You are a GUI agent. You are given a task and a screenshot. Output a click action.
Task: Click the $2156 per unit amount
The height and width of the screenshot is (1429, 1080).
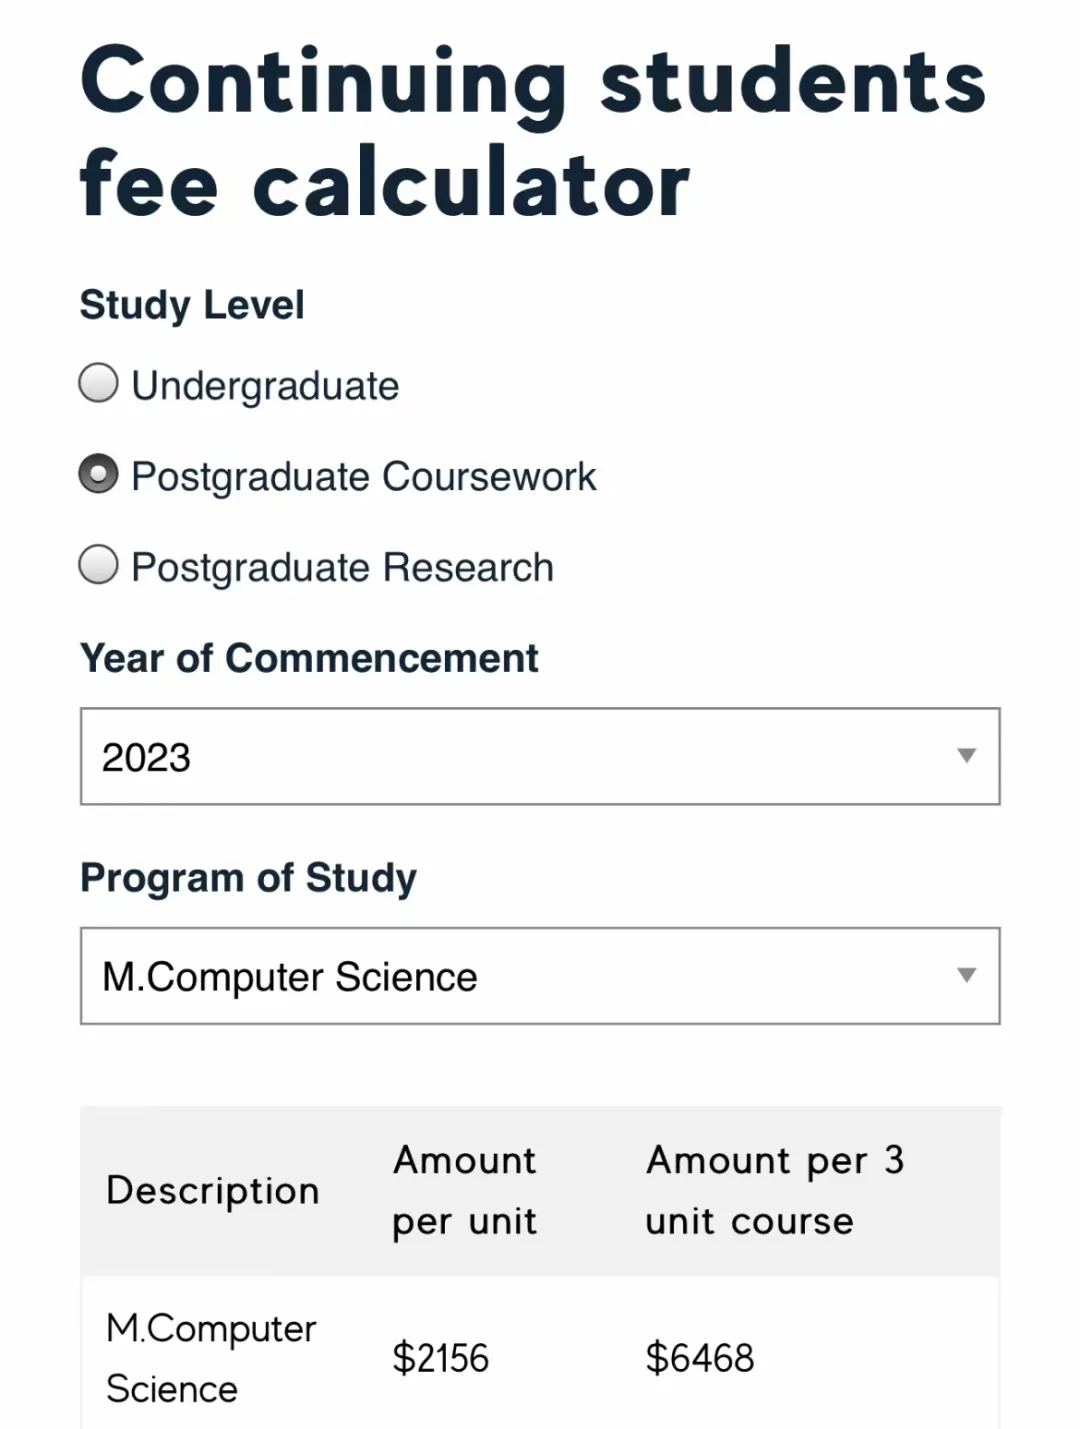click(440, 1358)
